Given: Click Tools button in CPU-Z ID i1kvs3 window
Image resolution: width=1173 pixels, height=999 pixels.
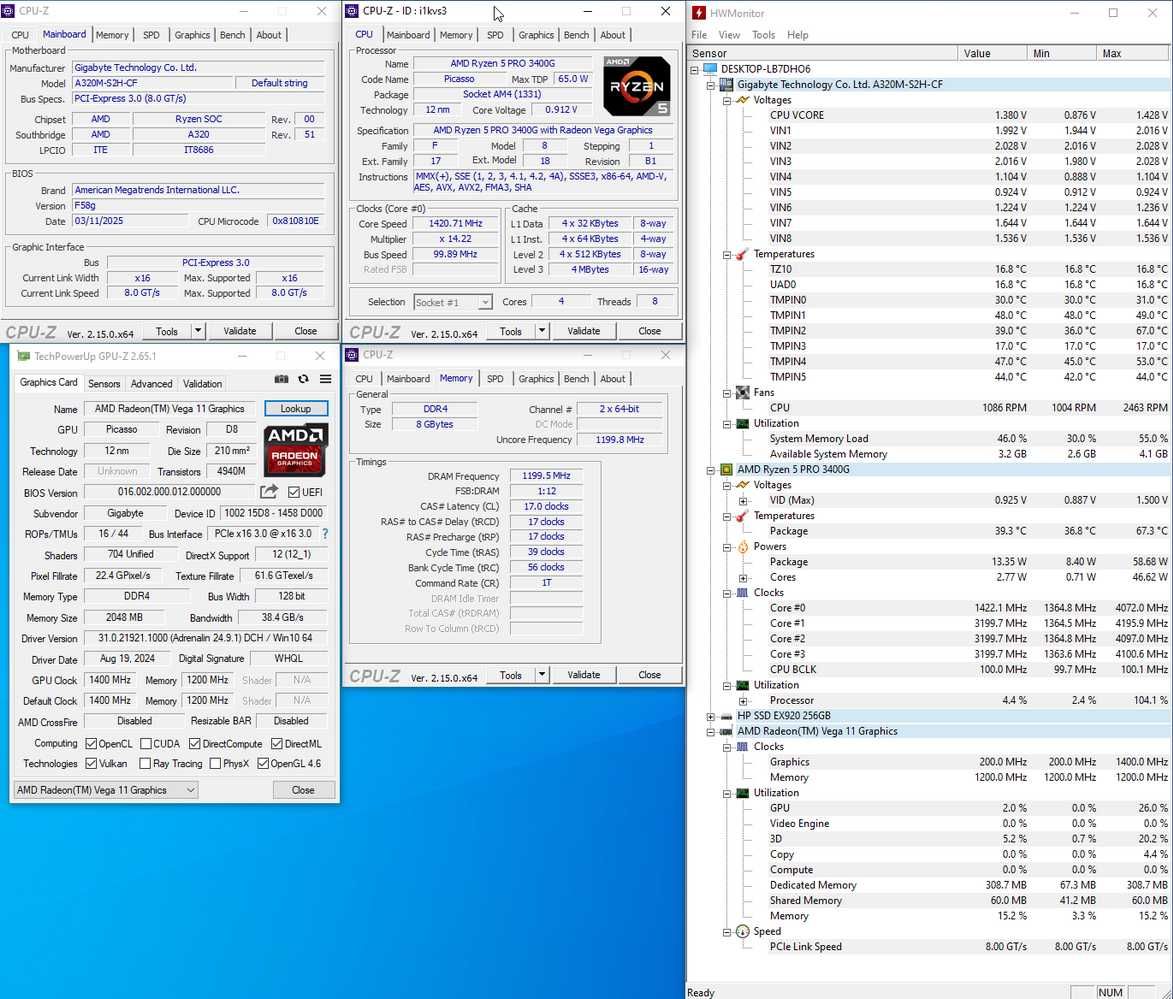Looking at the screenshot, I should pyautogui.click(x=511, y=332).
